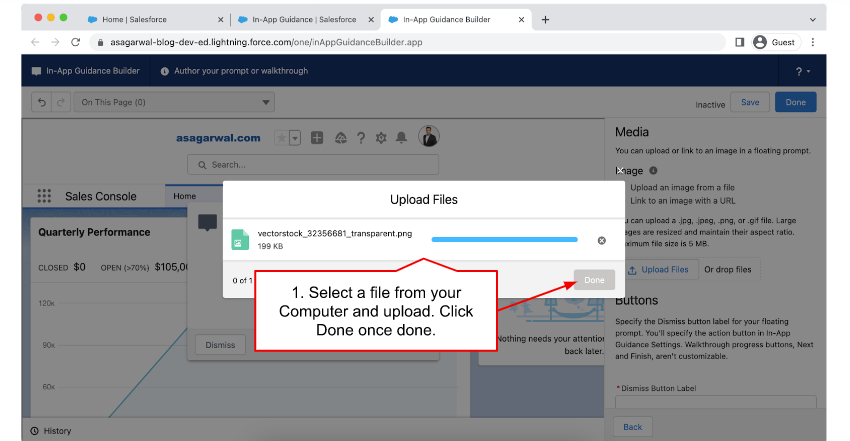
Task: Select the In-App Guidance Builder browser tab
Action: point(446,20)
